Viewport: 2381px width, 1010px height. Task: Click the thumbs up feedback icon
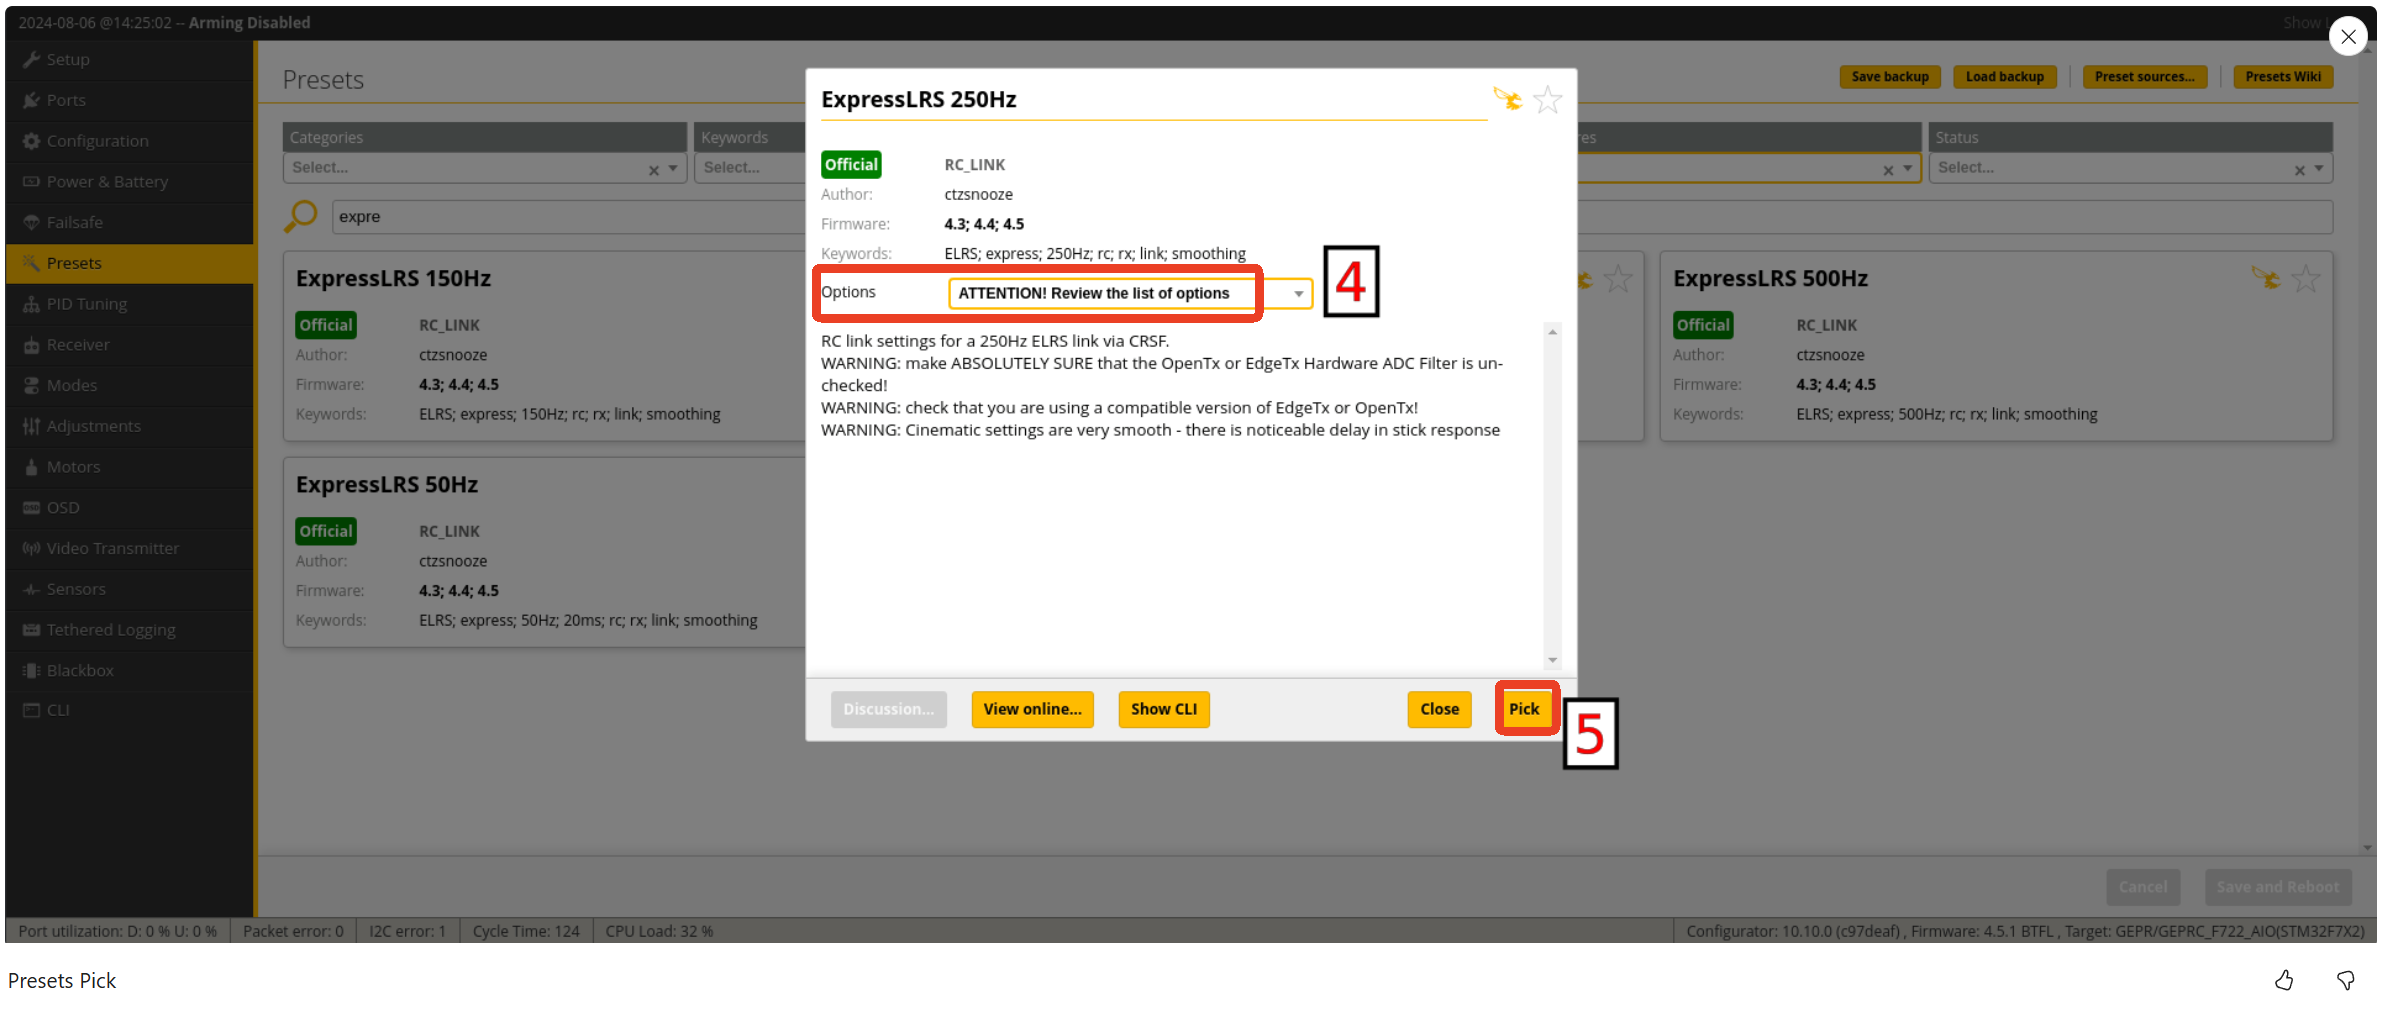pyautogui.click(x=2284, y=981)
